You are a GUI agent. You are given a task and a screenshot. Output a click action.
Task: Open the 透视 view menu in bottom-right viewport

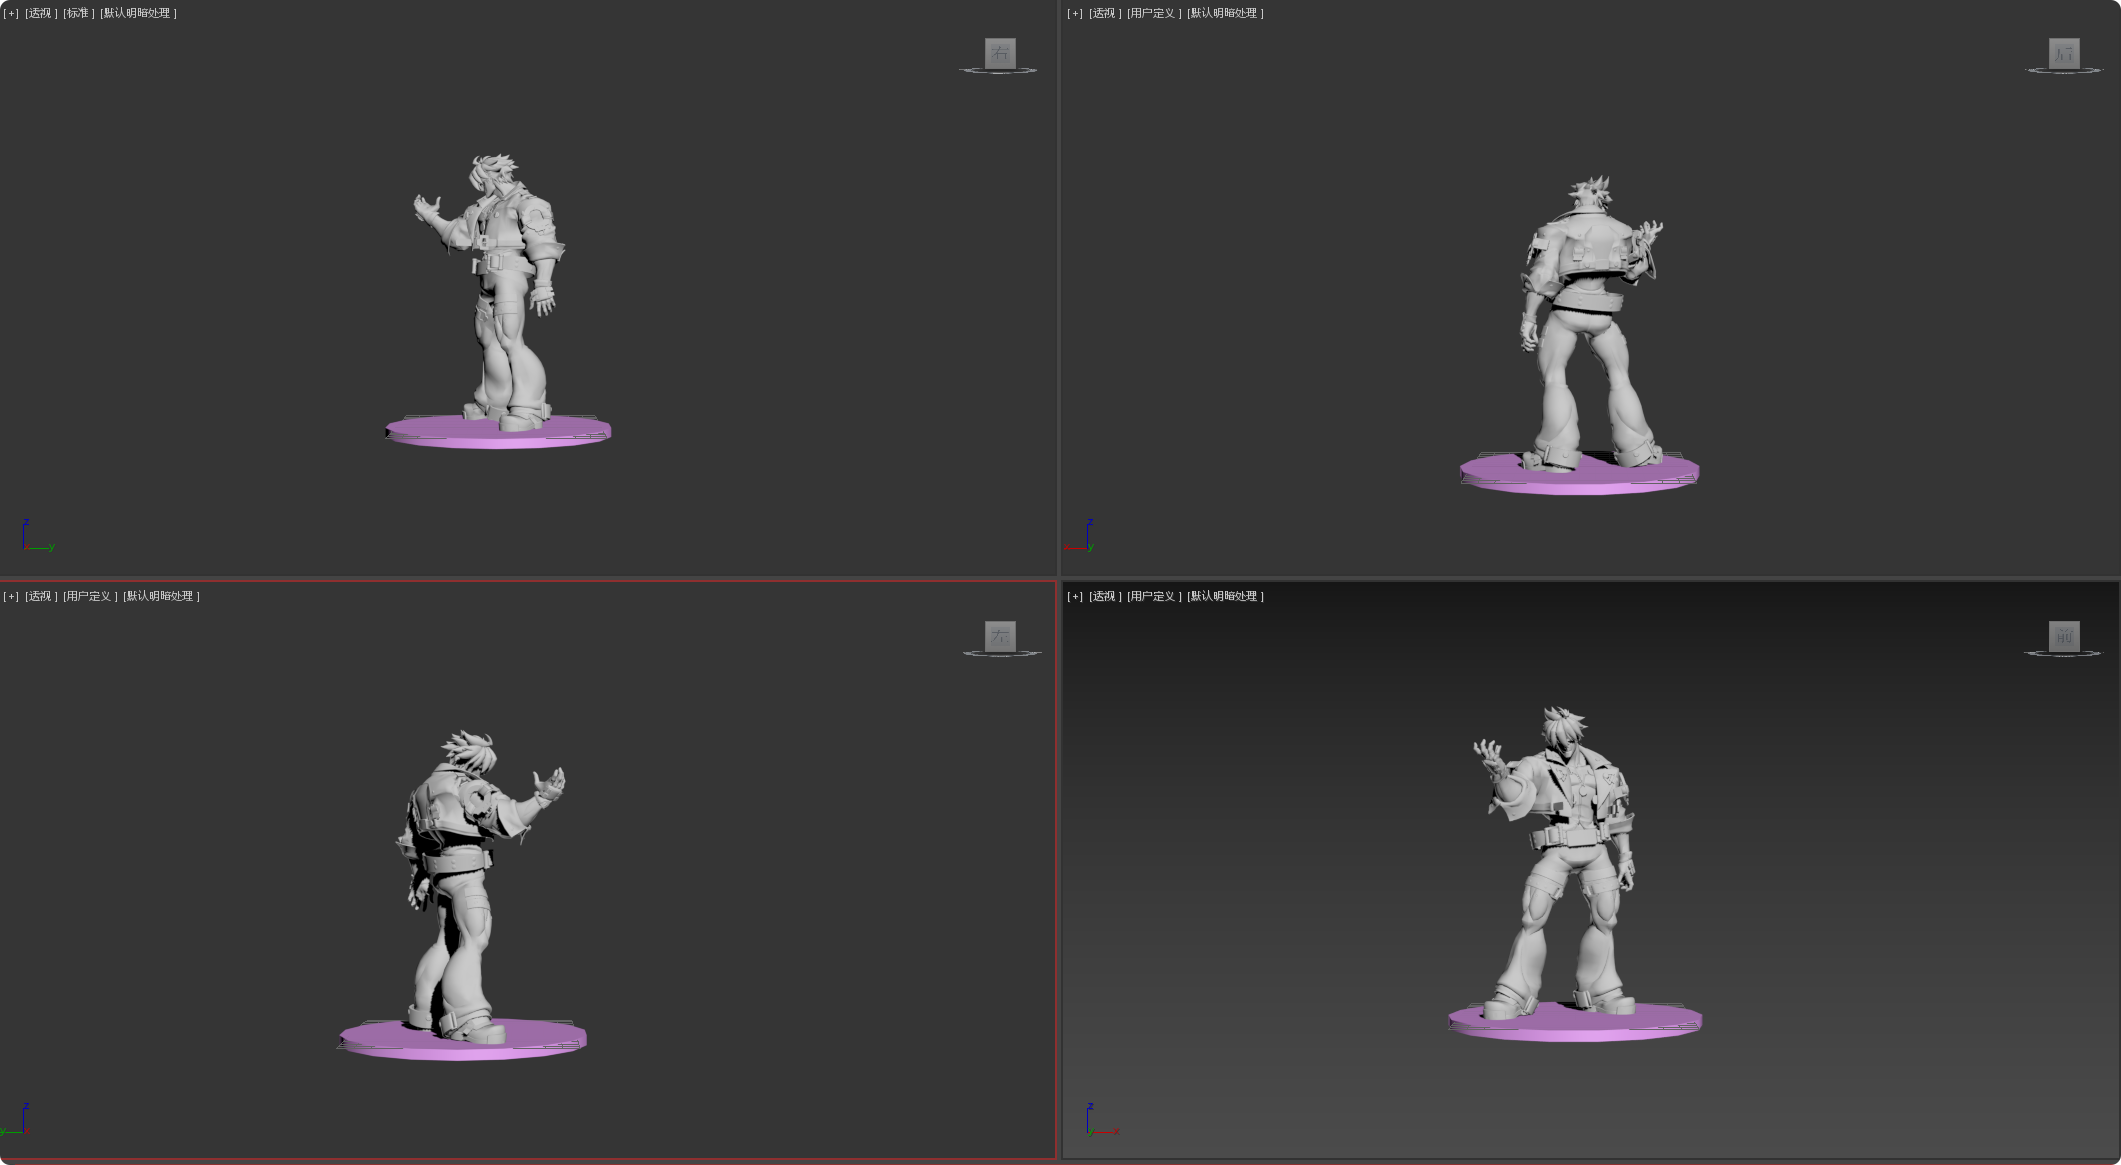tap(1104, 596)
